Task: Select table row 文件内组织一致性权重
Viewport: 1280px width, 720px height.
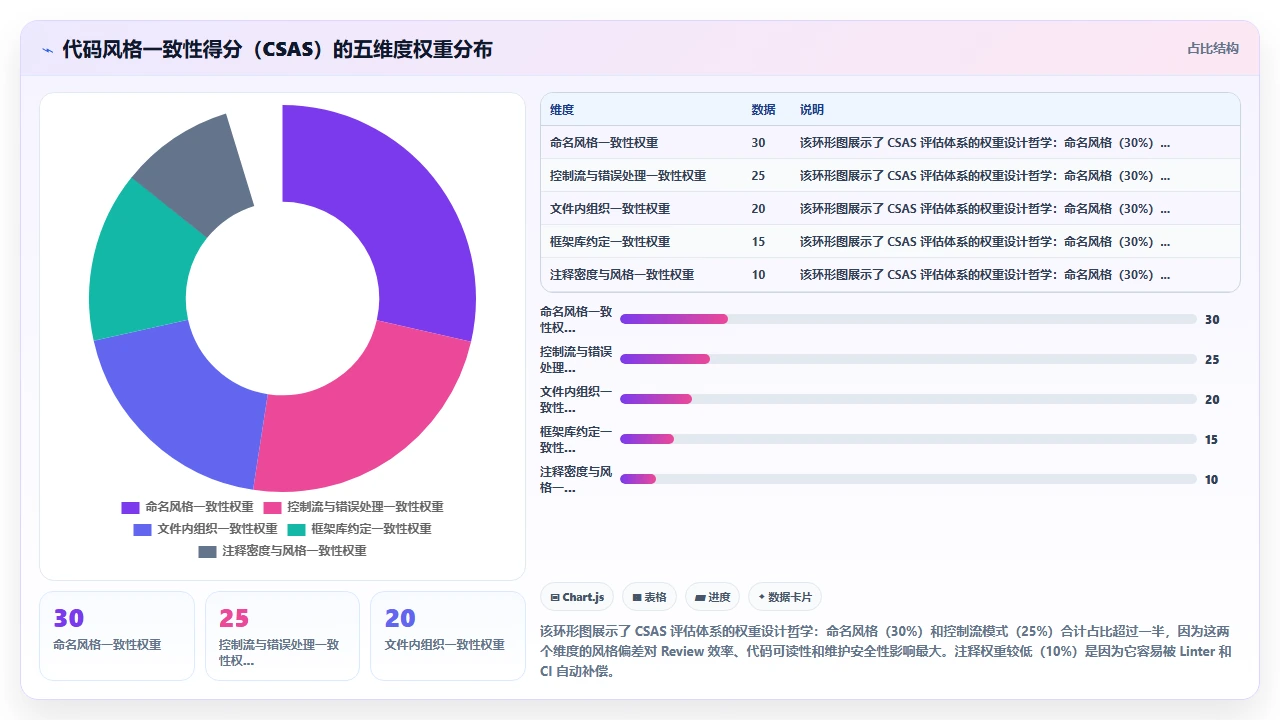Action: [890, 209]
